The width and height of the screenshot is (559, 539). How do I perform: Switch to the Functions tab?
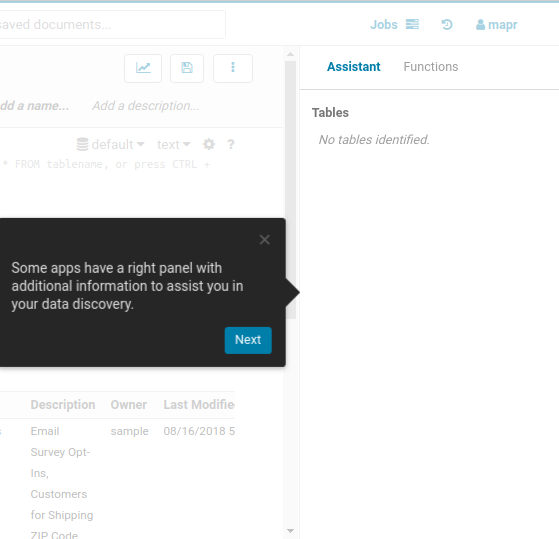pyautogui.click(x=431, y=67)
